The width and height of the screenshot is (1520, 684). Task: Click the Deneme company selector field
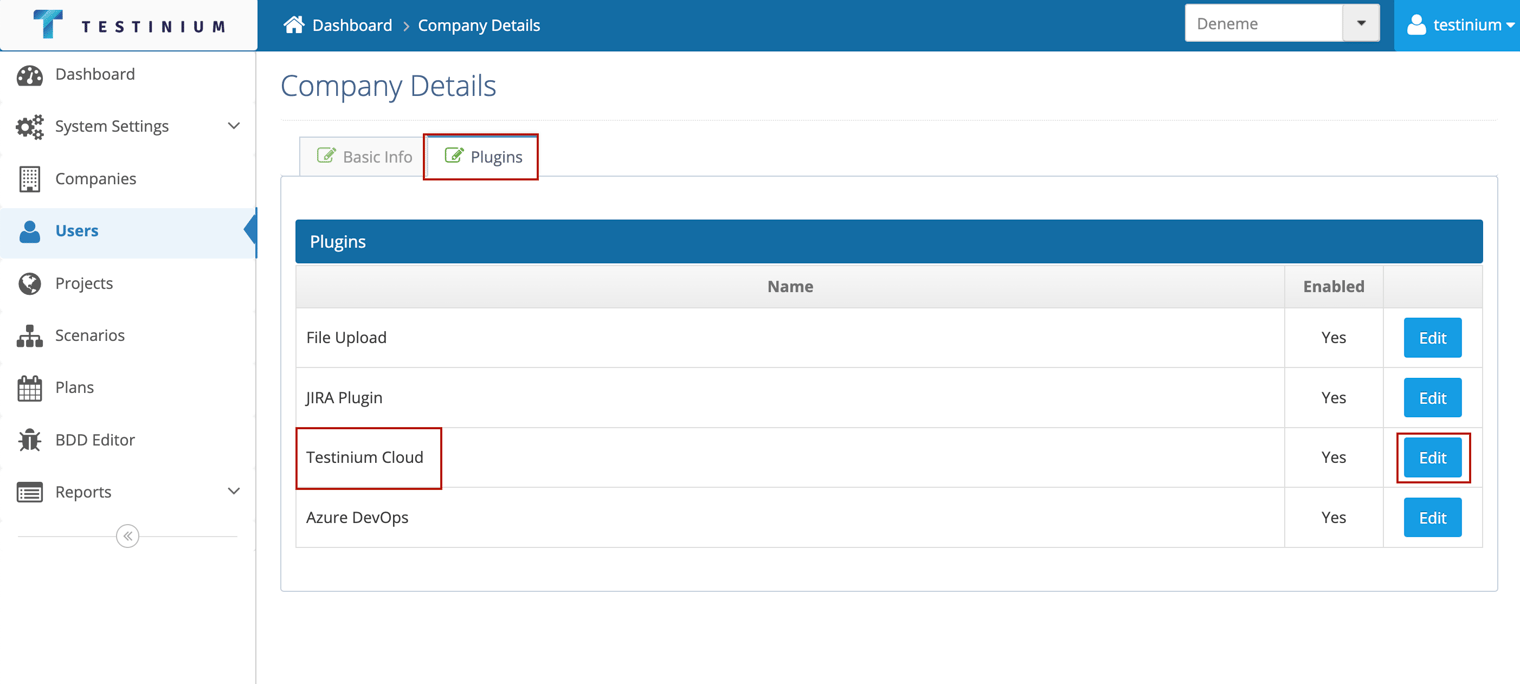pos(1264,23)
